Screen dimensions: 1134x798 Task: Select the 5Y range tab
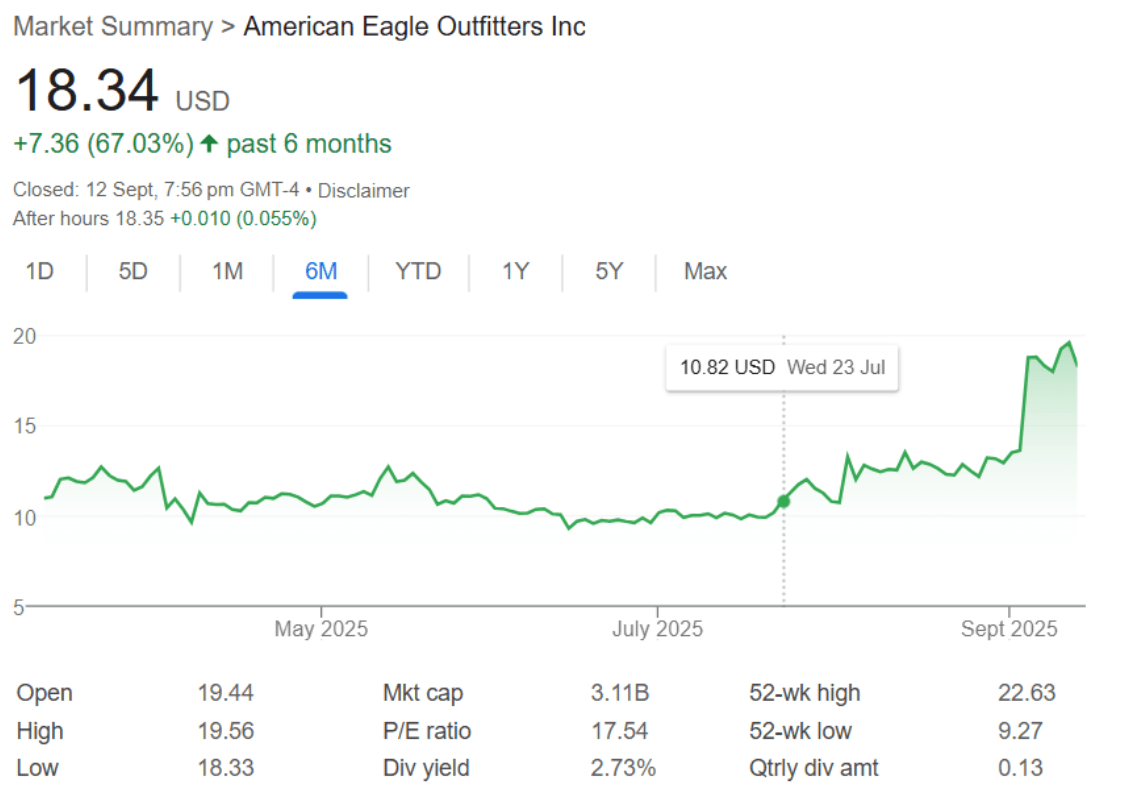[x=609, y=271]
